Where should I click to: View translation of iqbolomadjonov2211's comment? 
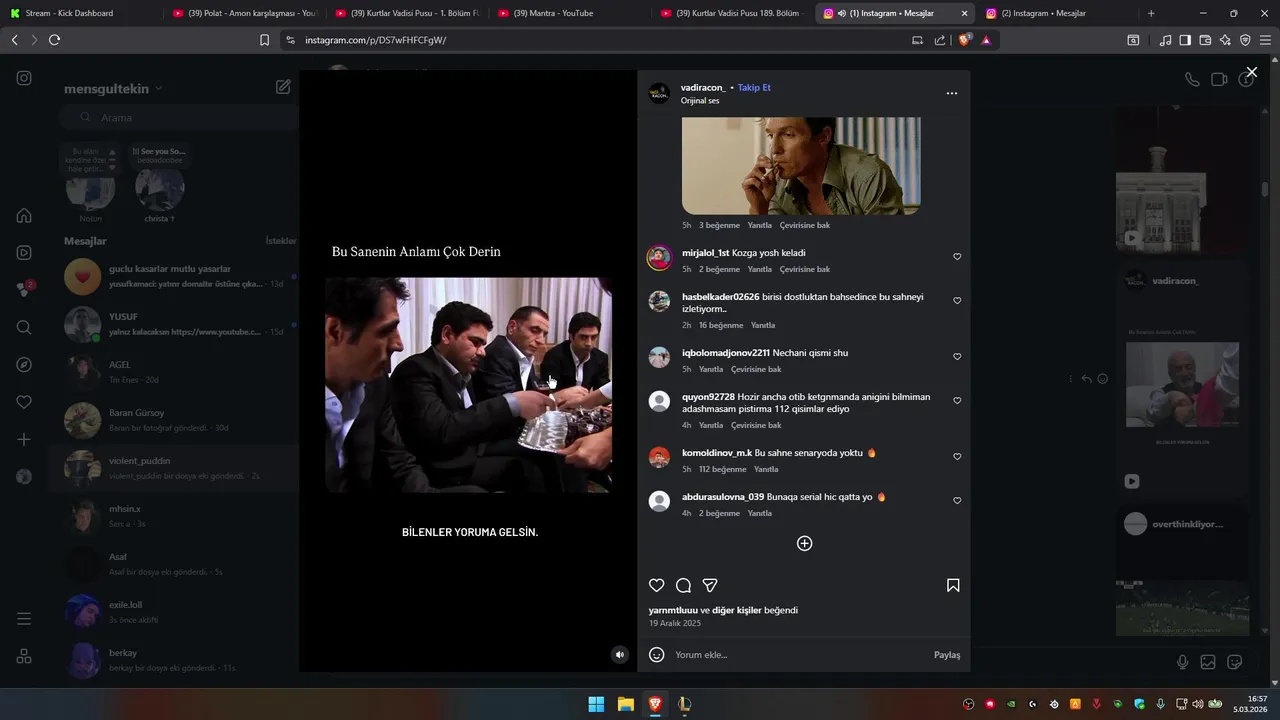pyautogui.click(x=756, y=369)
